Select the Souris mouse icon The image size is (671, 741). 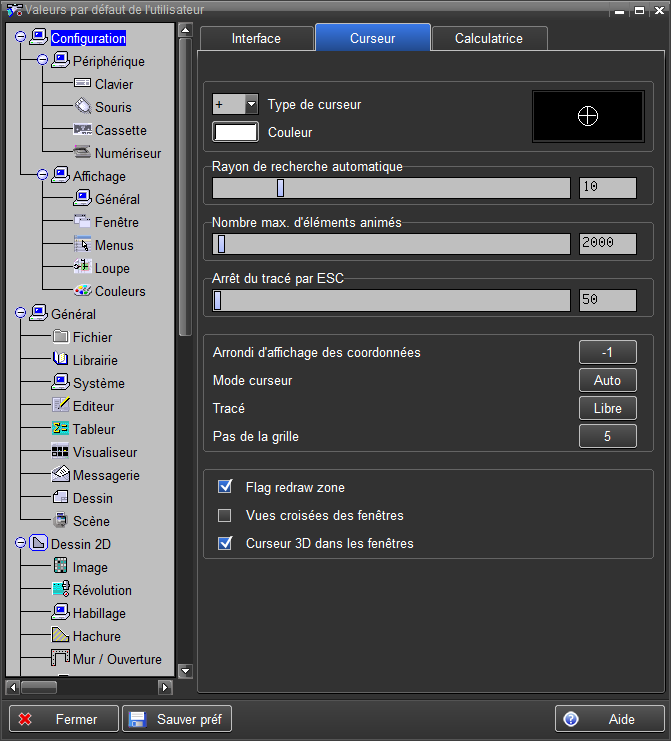(82, 107)
